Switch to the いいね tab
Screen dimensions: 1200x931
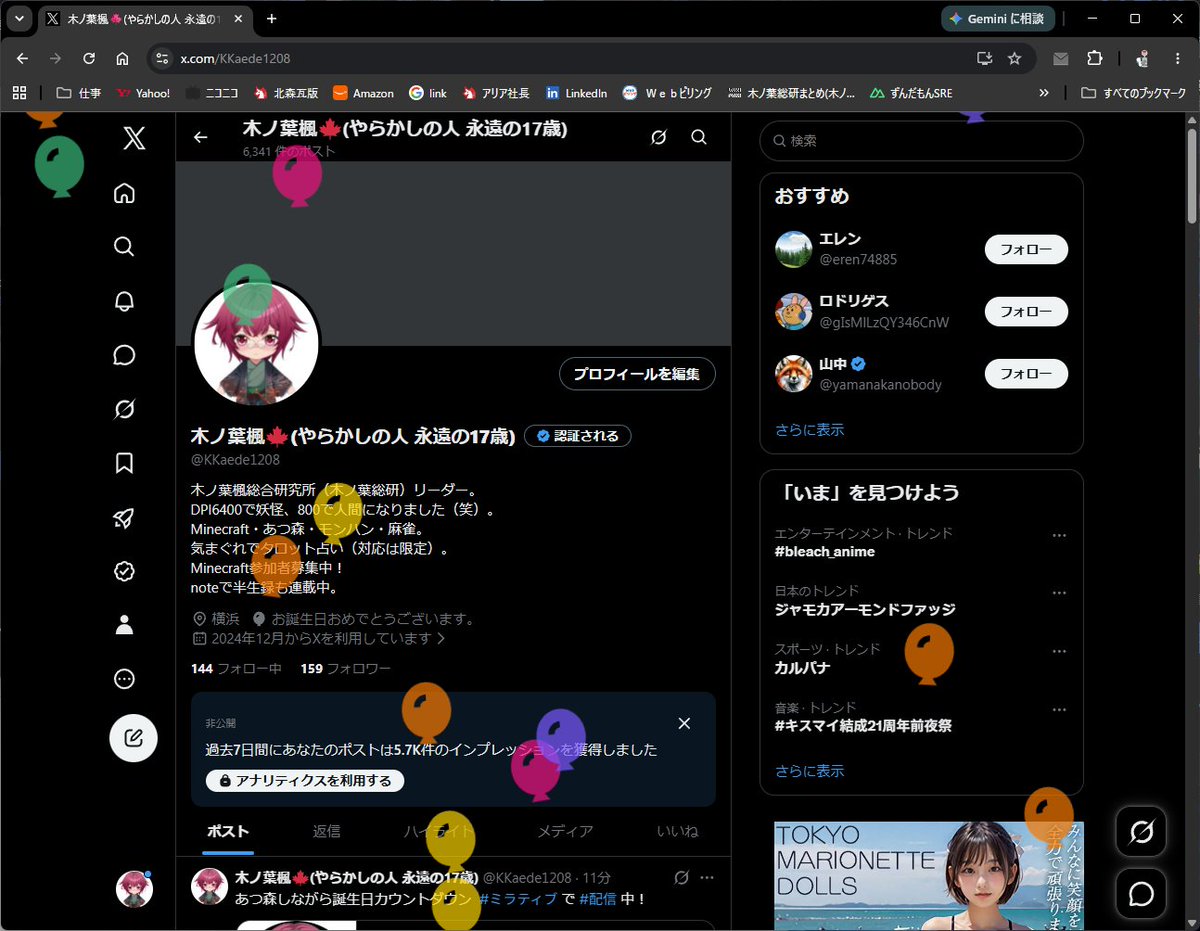point(677,831)
